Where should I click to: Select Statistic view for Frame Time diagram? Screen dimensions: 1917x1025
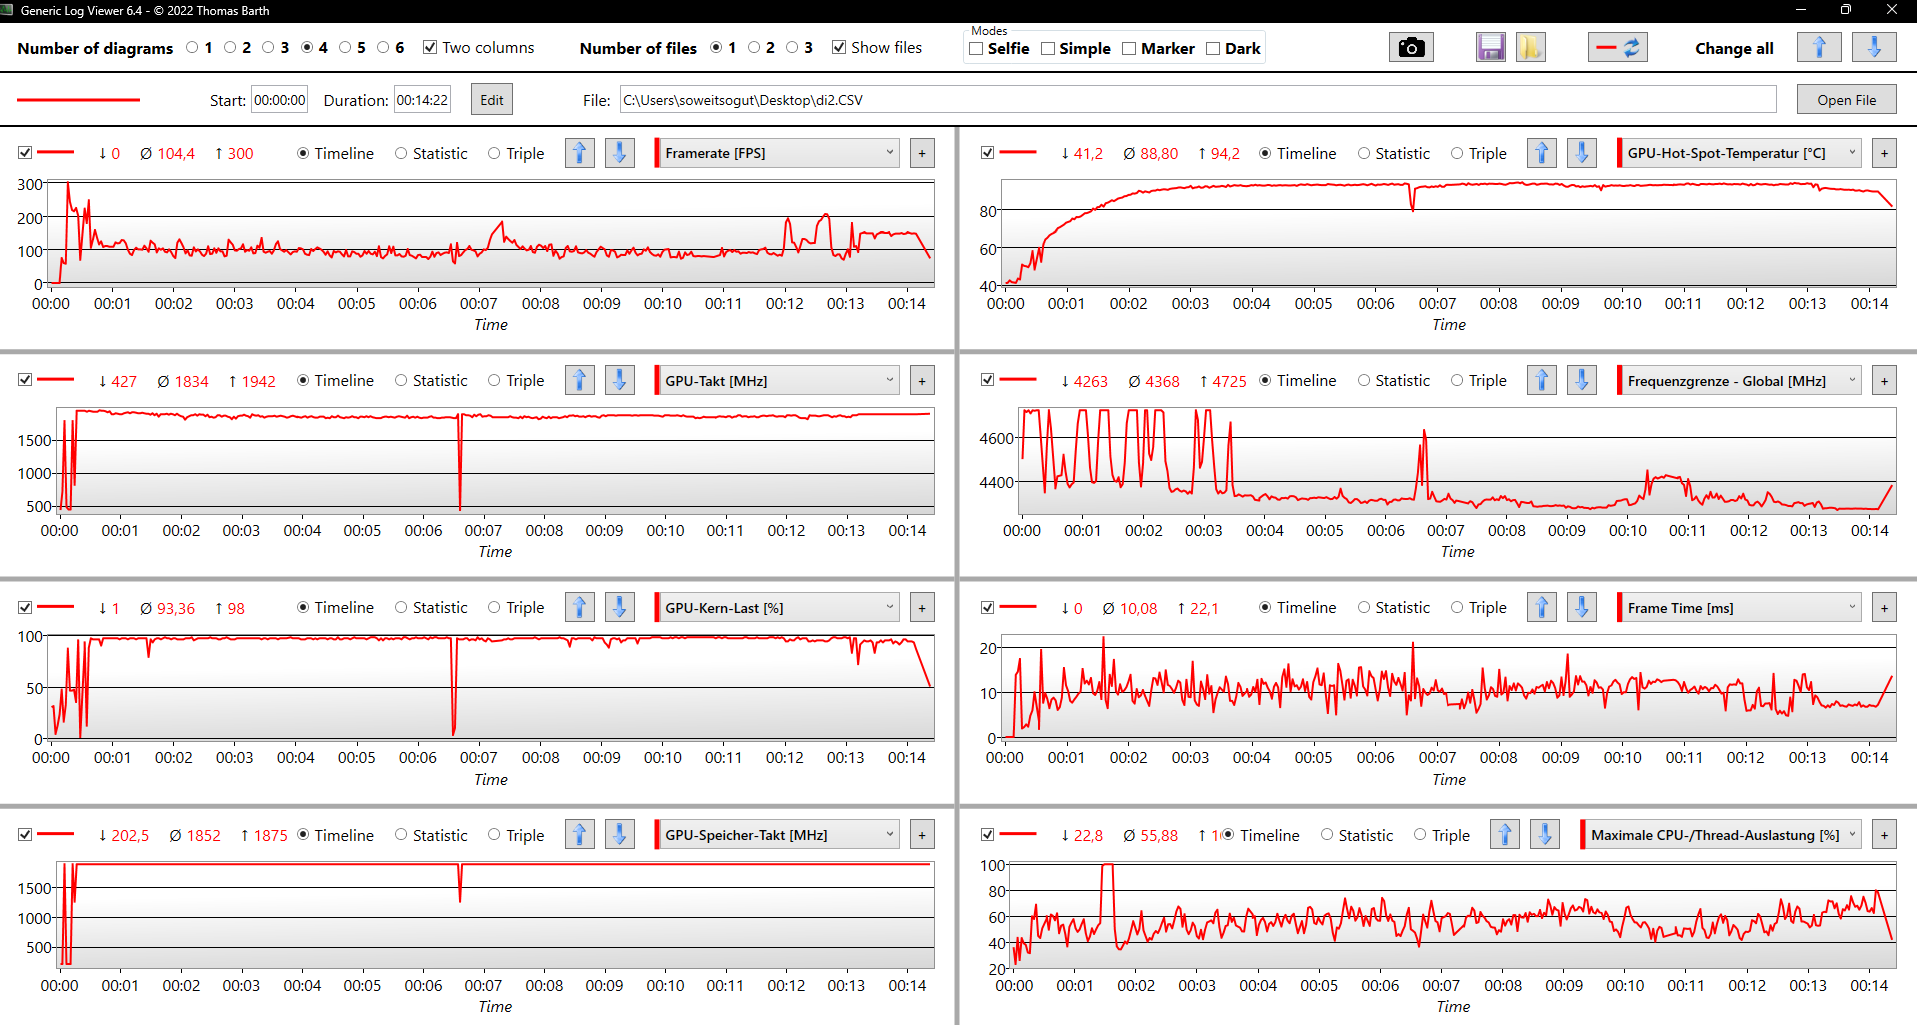click(x=1364, y=607)
